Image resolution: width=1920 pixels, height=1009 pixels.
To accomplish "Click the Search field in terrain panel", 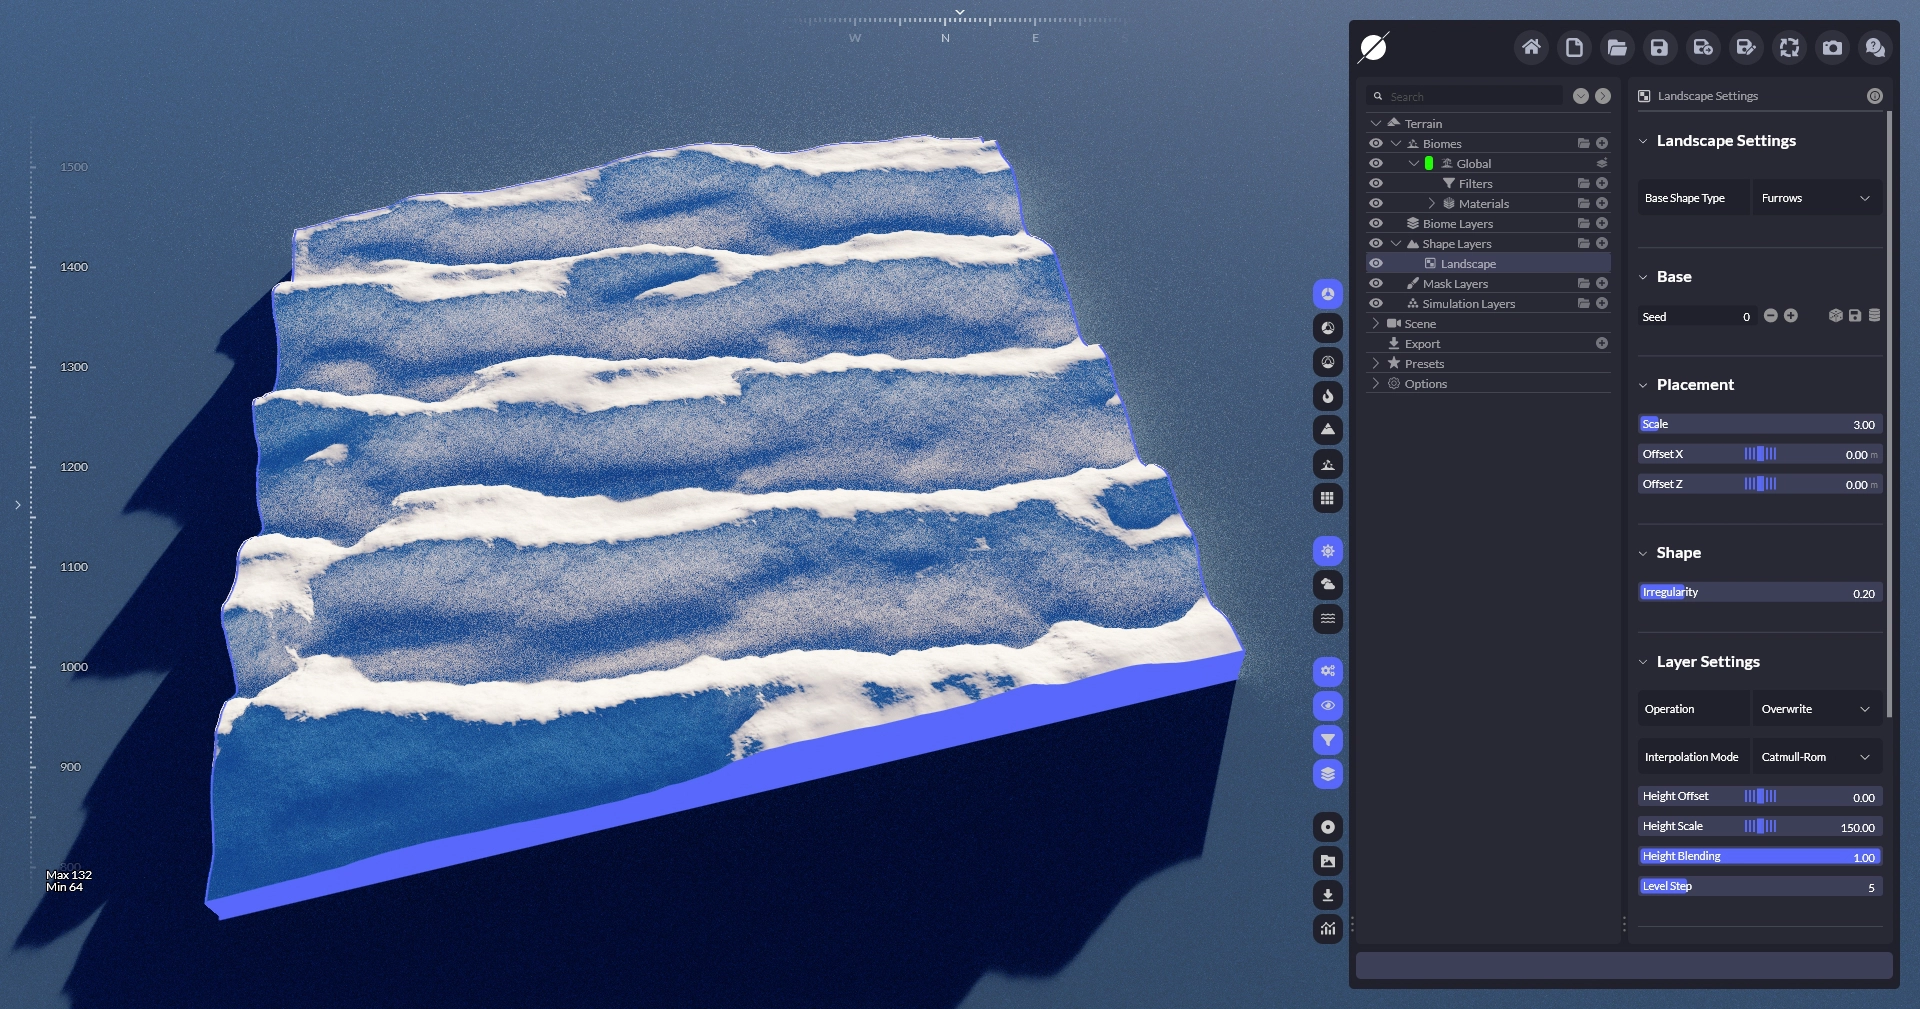I will [x=1472, y=97].
